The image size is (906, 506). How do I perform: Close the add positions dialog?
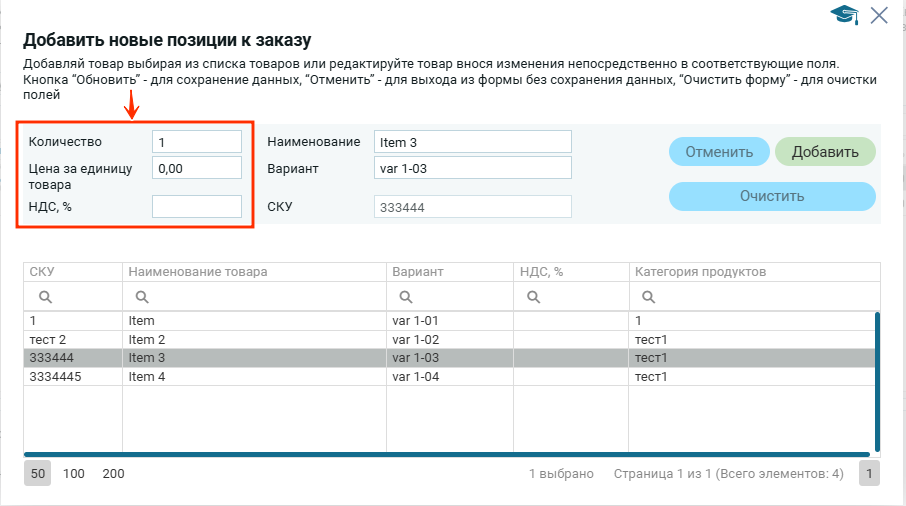tap(879, 15)
